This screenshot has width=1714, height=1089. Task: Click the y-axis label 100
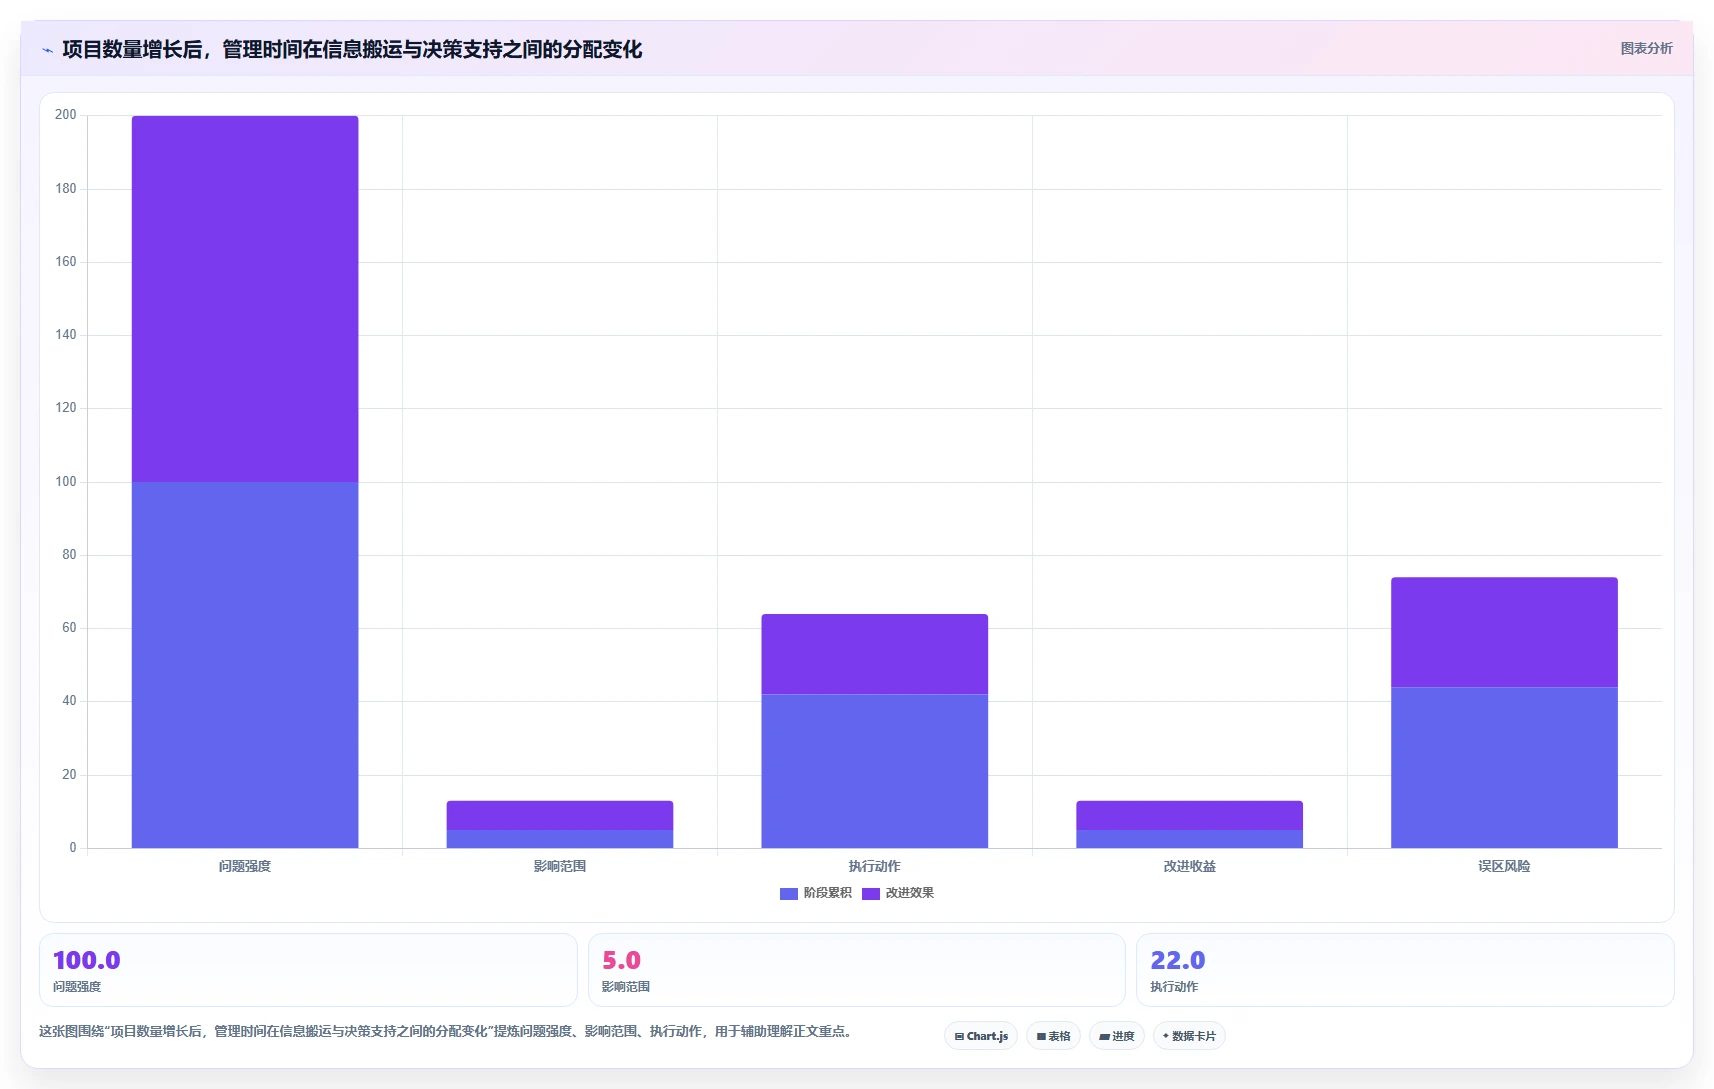click(66, 482)
